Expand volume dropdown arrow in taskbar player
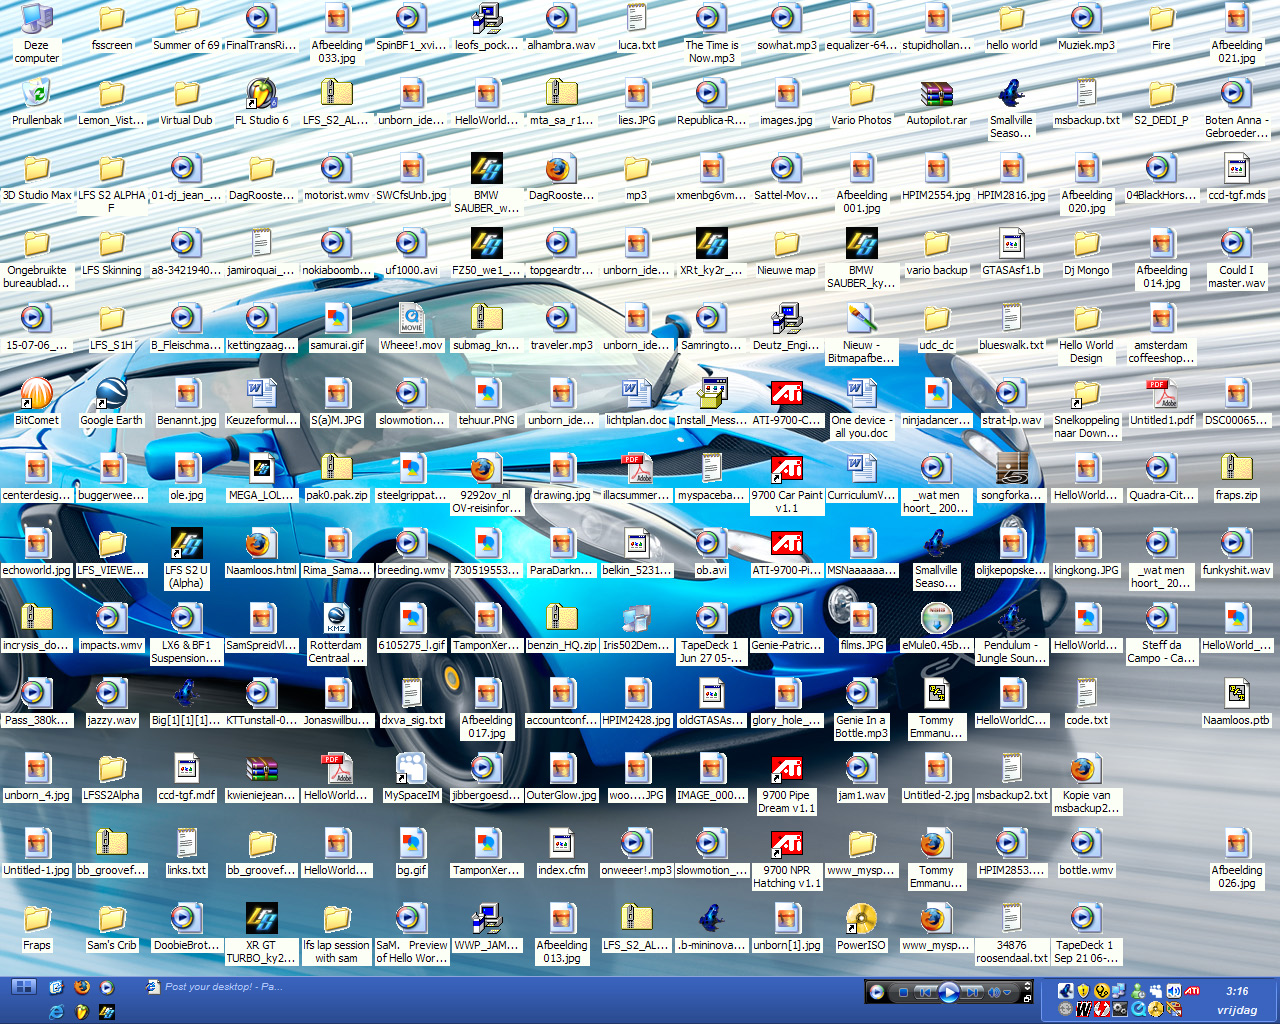1280x1024 pixels. [x=1008, y=992]
